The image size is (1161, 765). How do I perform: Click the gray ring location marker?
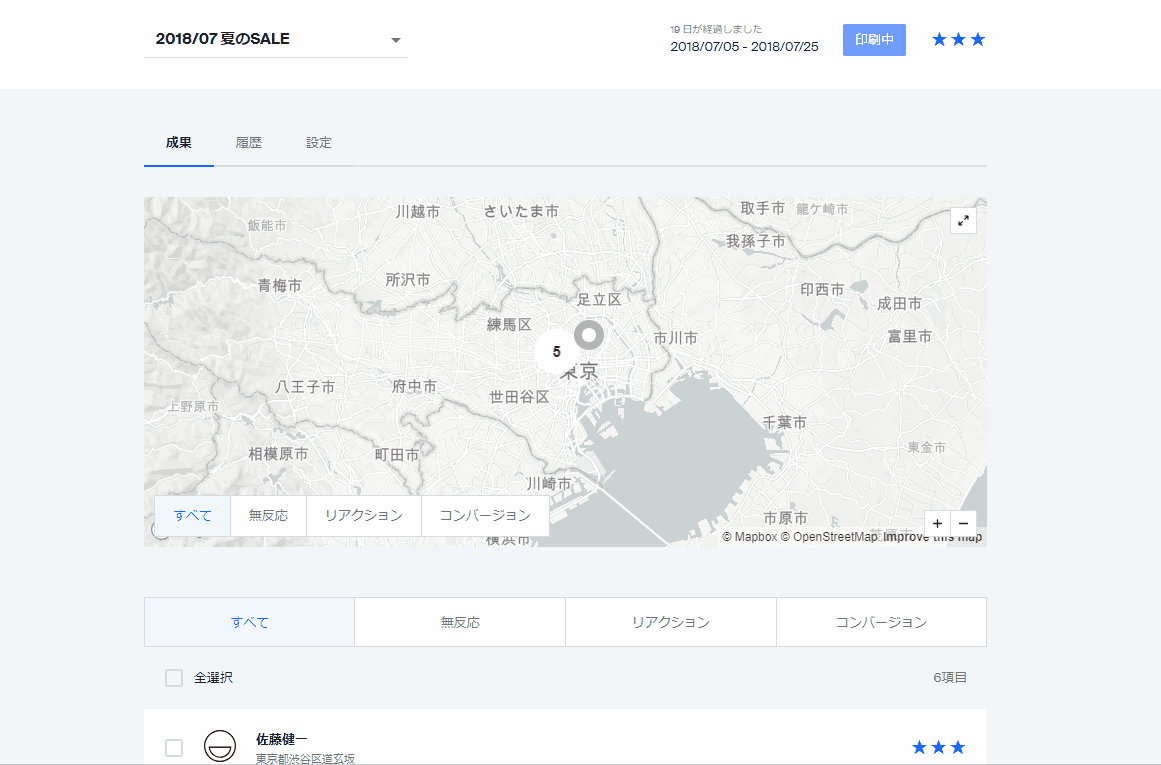(590, 335)
